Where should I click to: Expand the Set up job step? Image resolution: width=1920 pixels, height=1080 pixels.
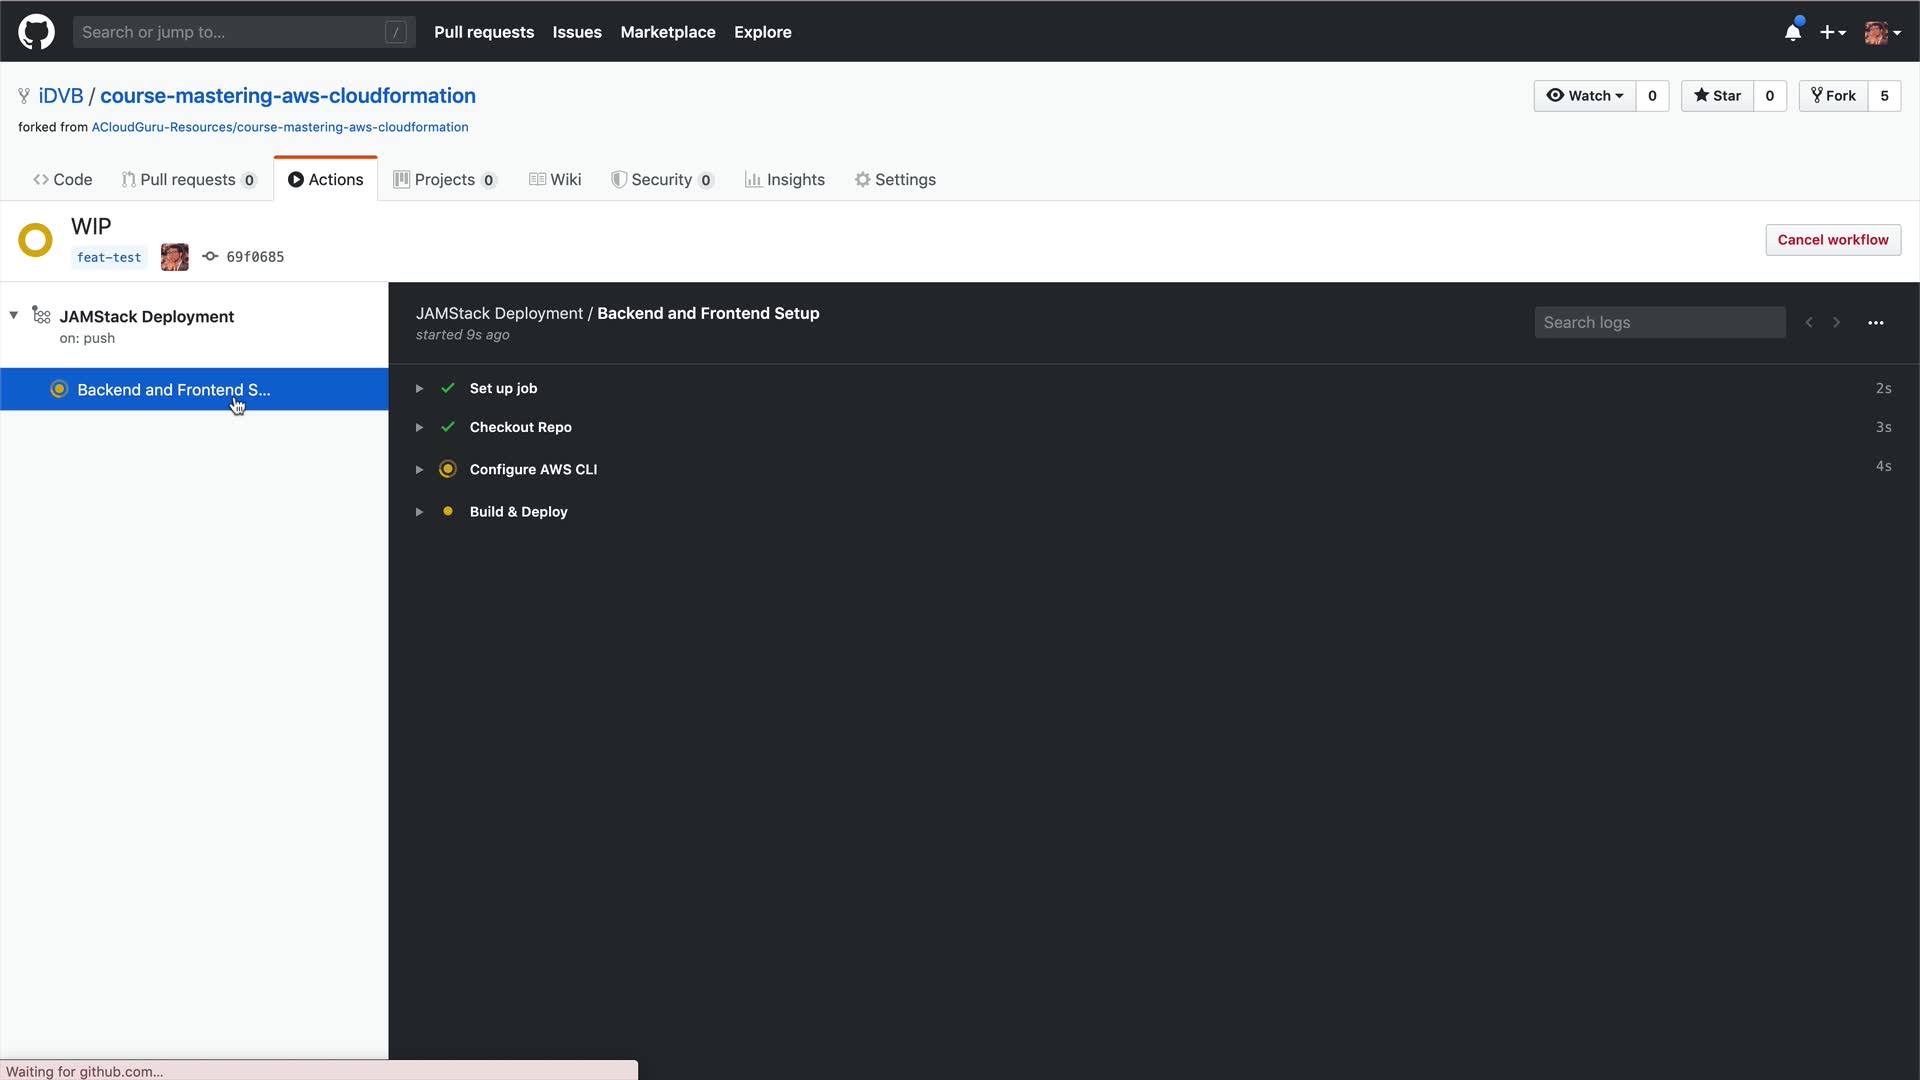(419, 389)
